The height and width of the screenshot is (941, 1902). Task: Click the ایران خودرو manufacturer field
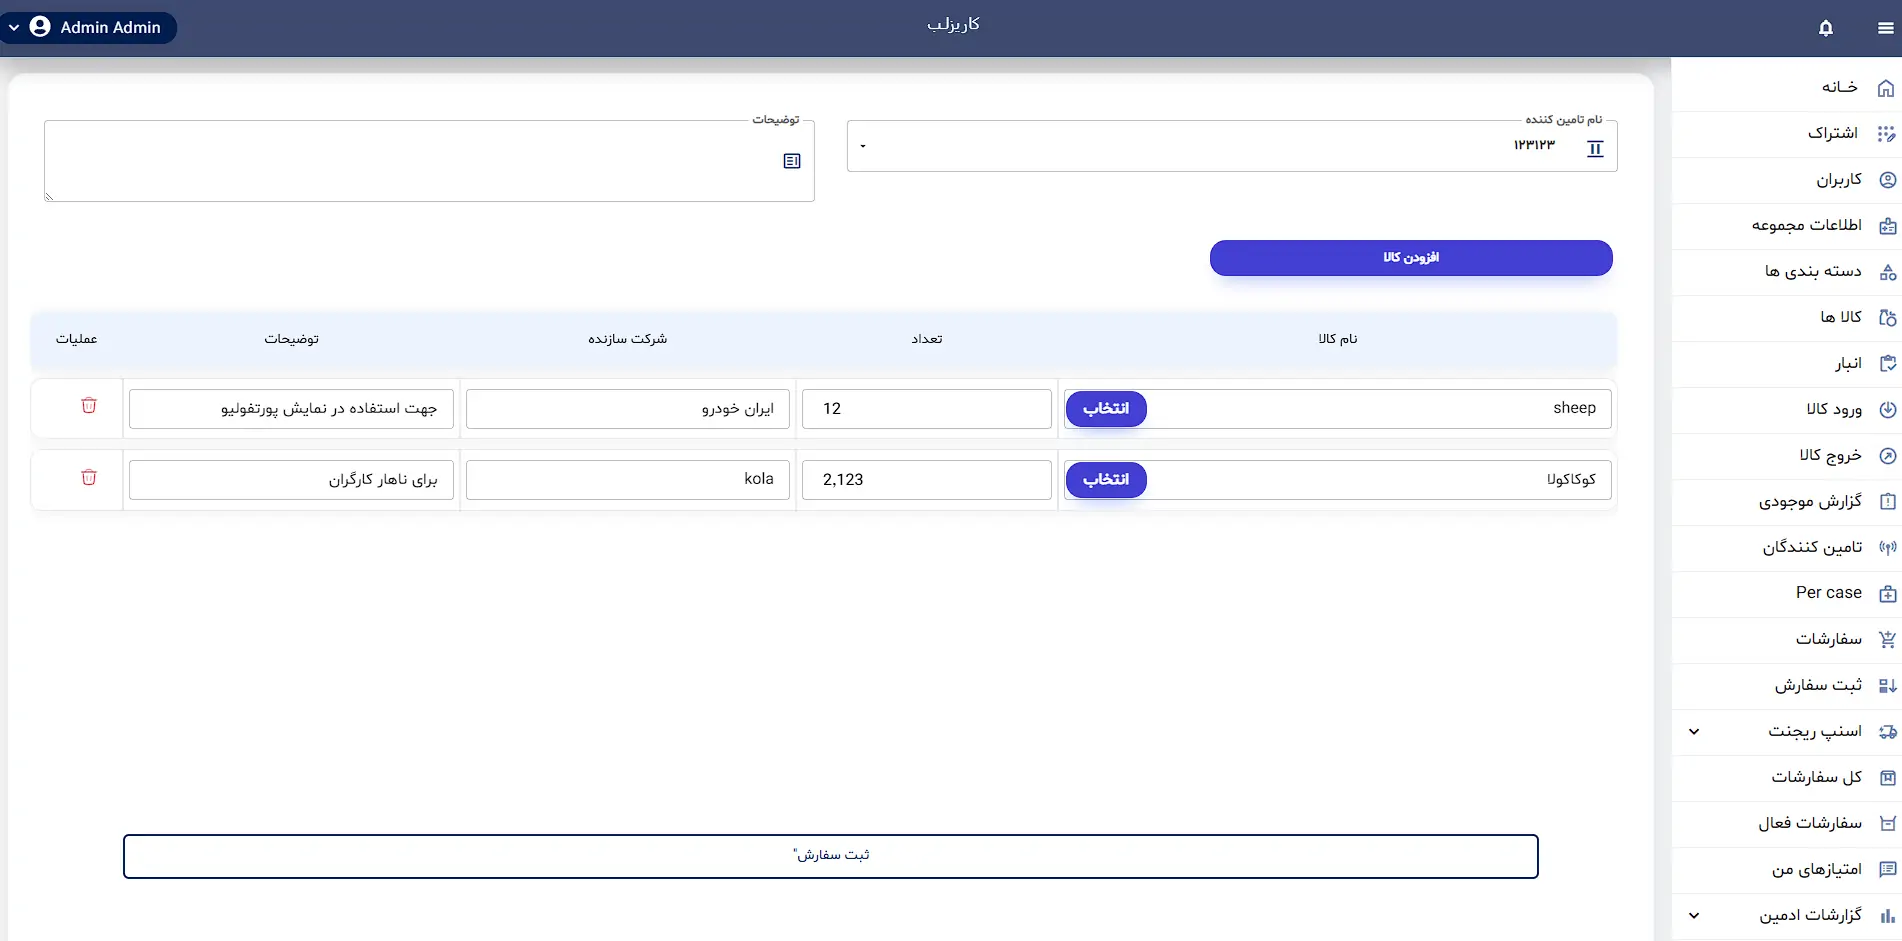(628, 409)
